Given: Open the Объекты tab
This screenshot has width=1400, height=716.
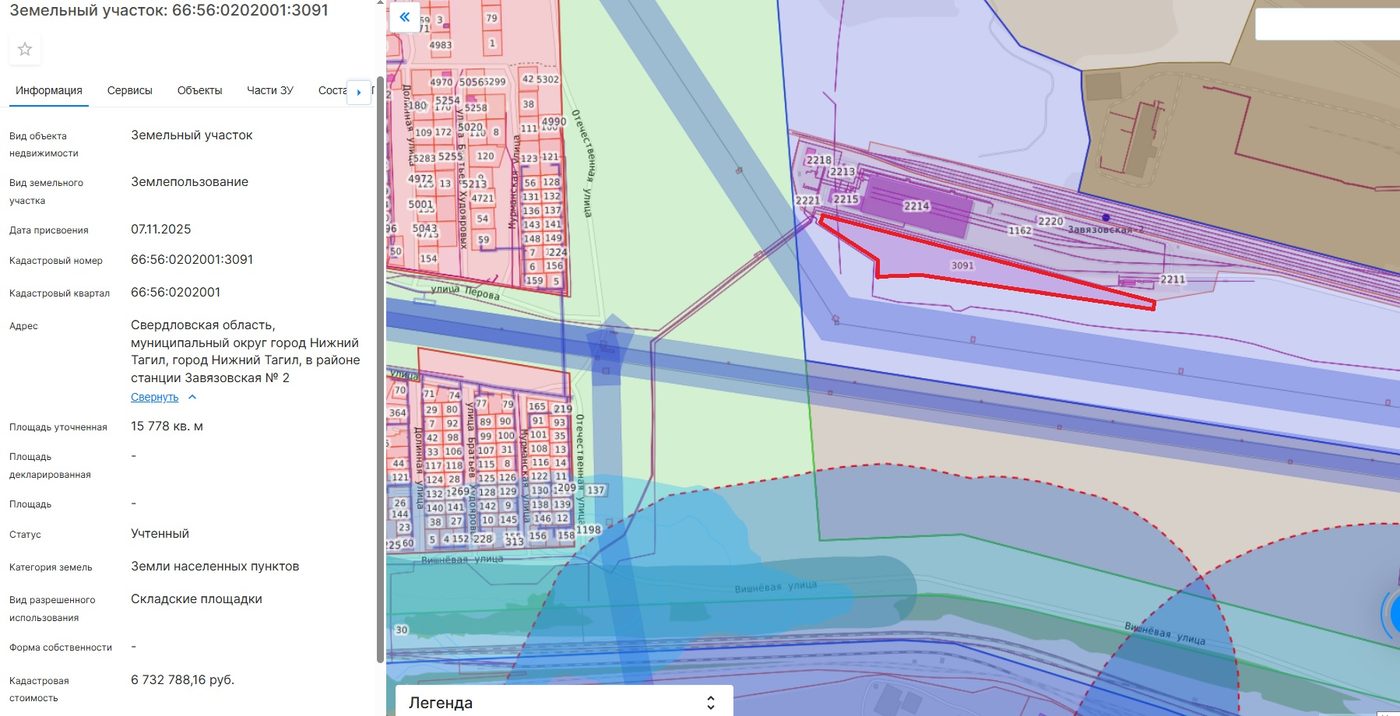Looking at the screenshot, I should (200, 90).
